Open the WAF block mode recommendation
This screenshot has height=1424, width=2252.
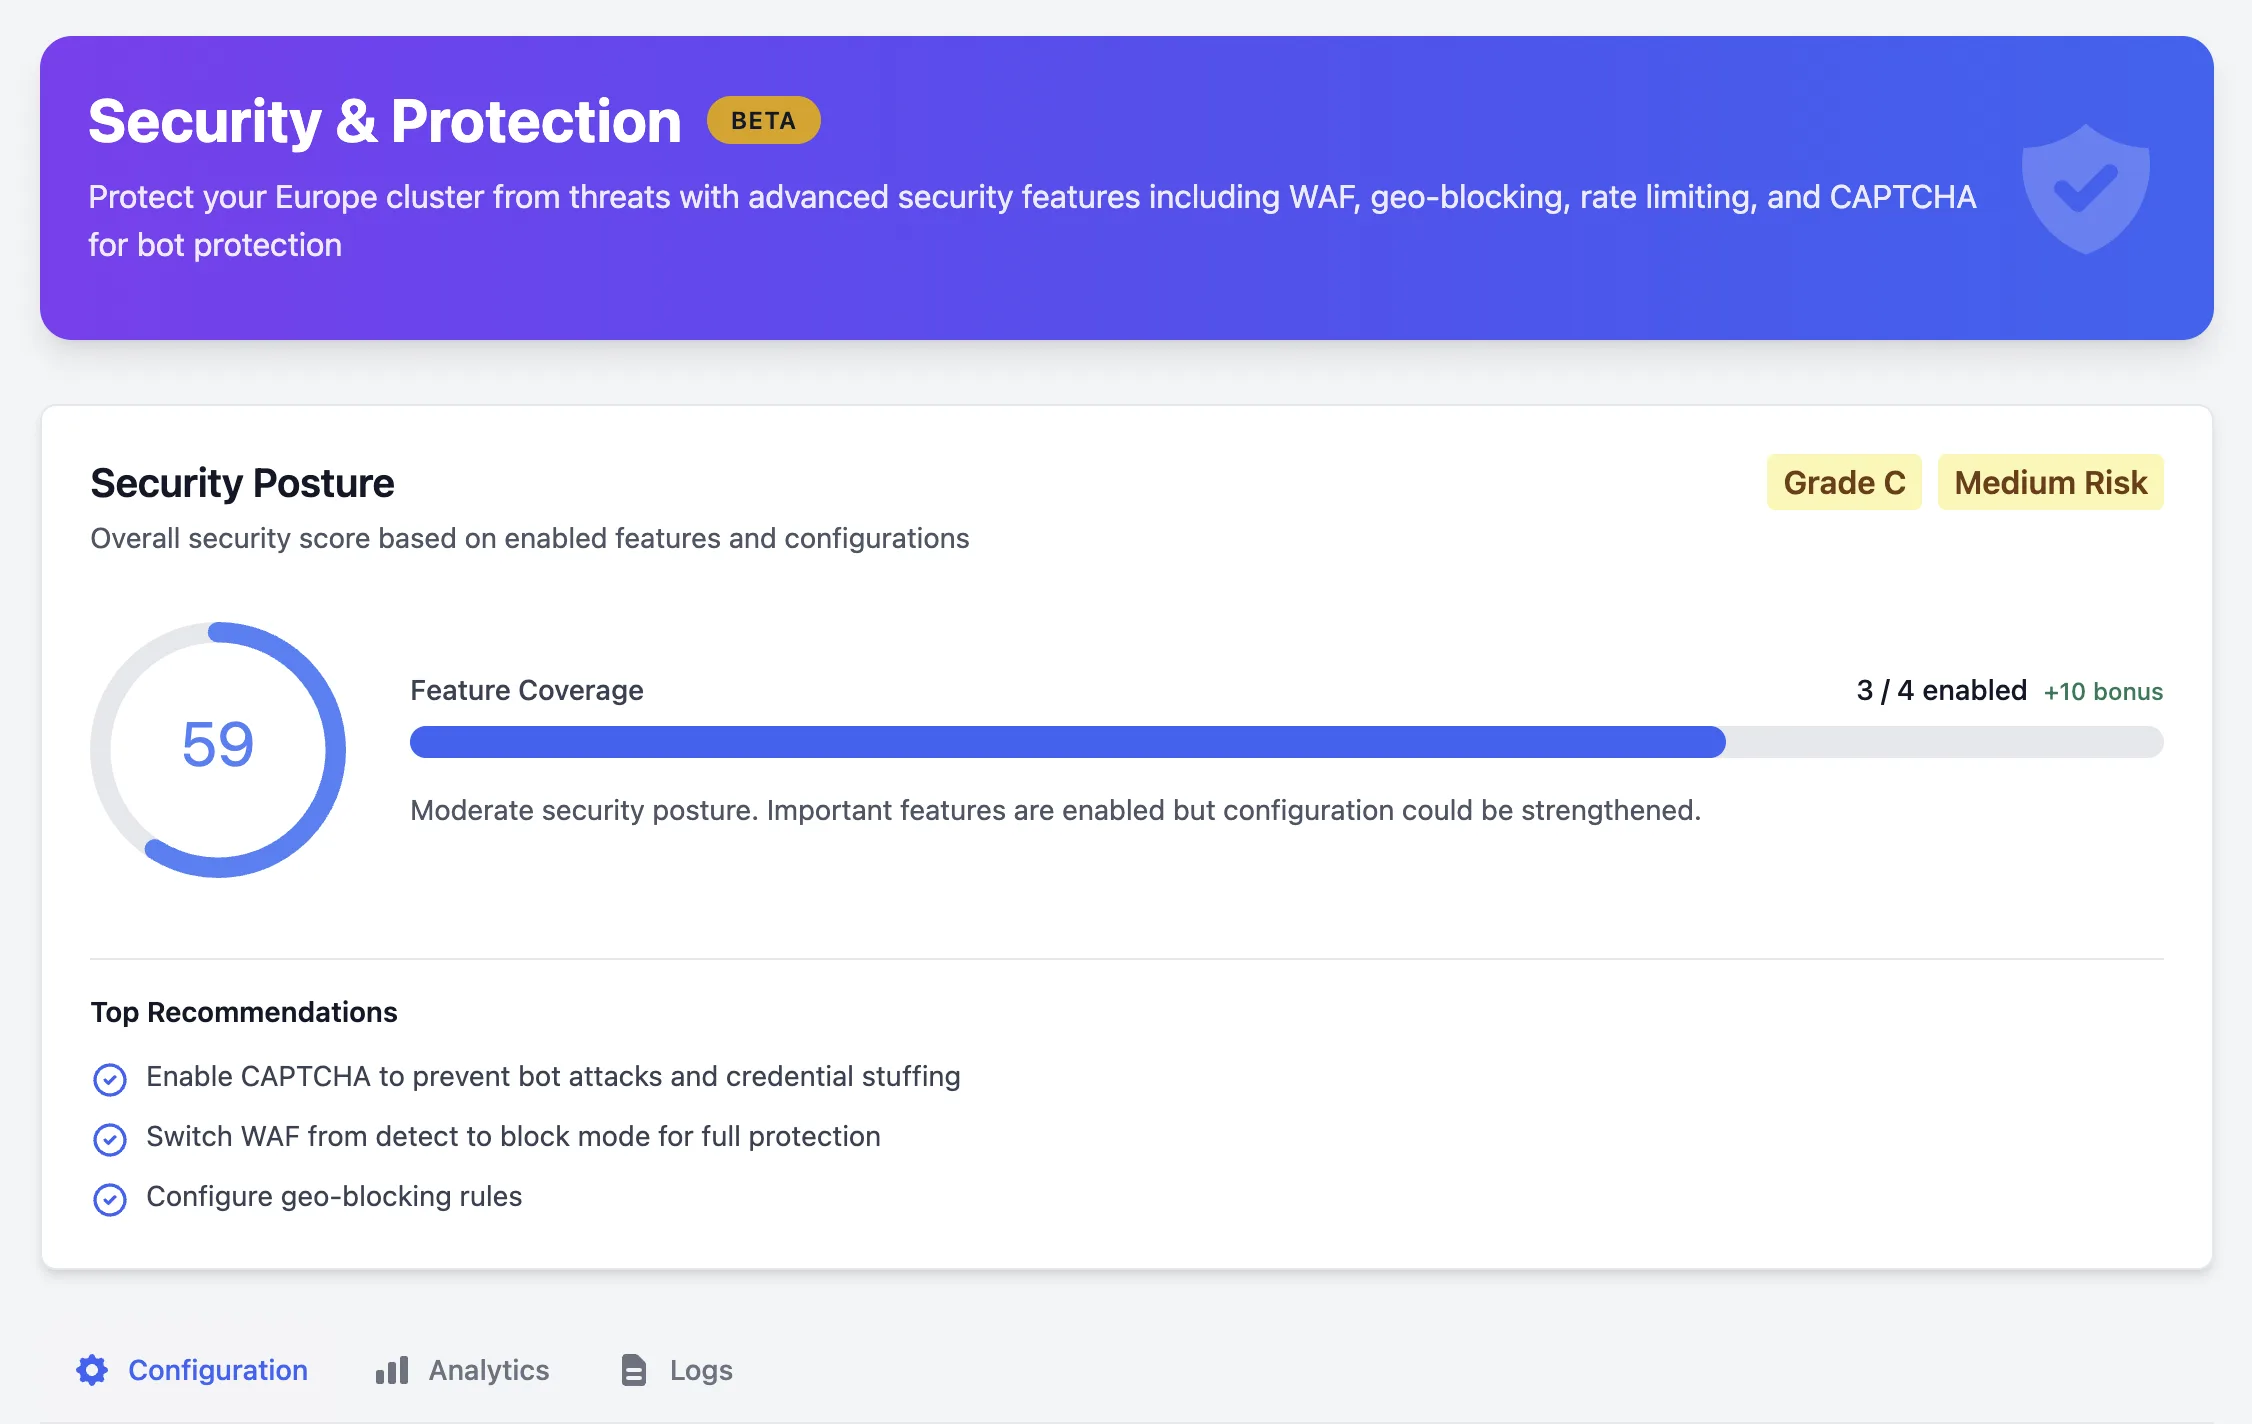(x=513, y=1137)
